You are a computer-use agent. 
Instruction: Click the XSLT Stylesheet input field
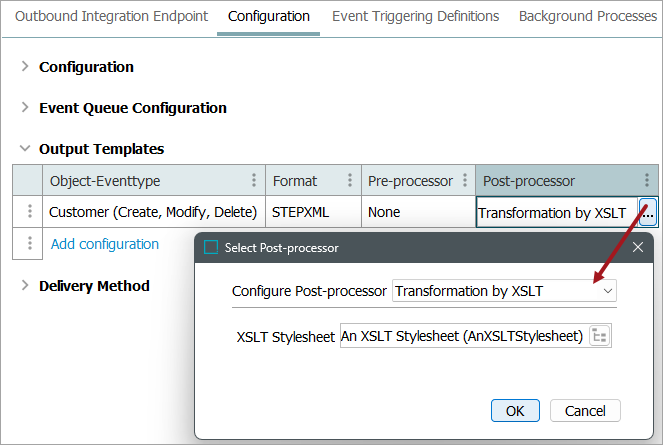click(463, 337)
